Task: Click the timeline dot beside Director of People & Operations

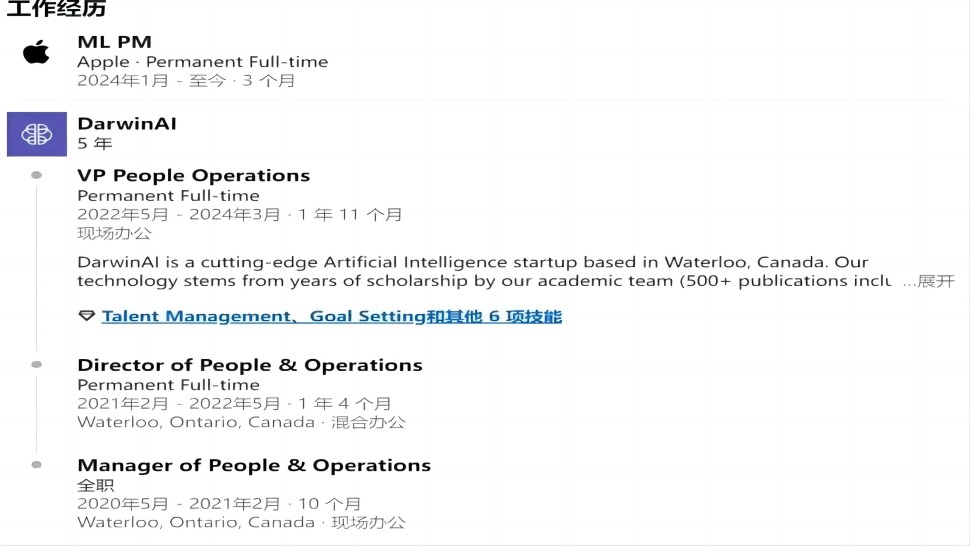Action: (37, 365)
